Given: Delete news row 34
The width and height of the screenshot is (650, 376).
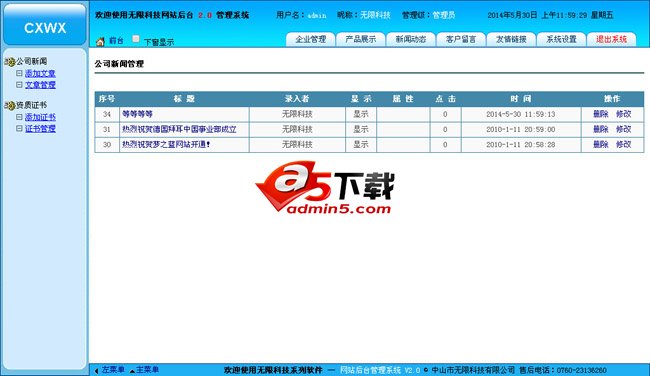Looking at the screenshot, I should (x=600, y=114).
